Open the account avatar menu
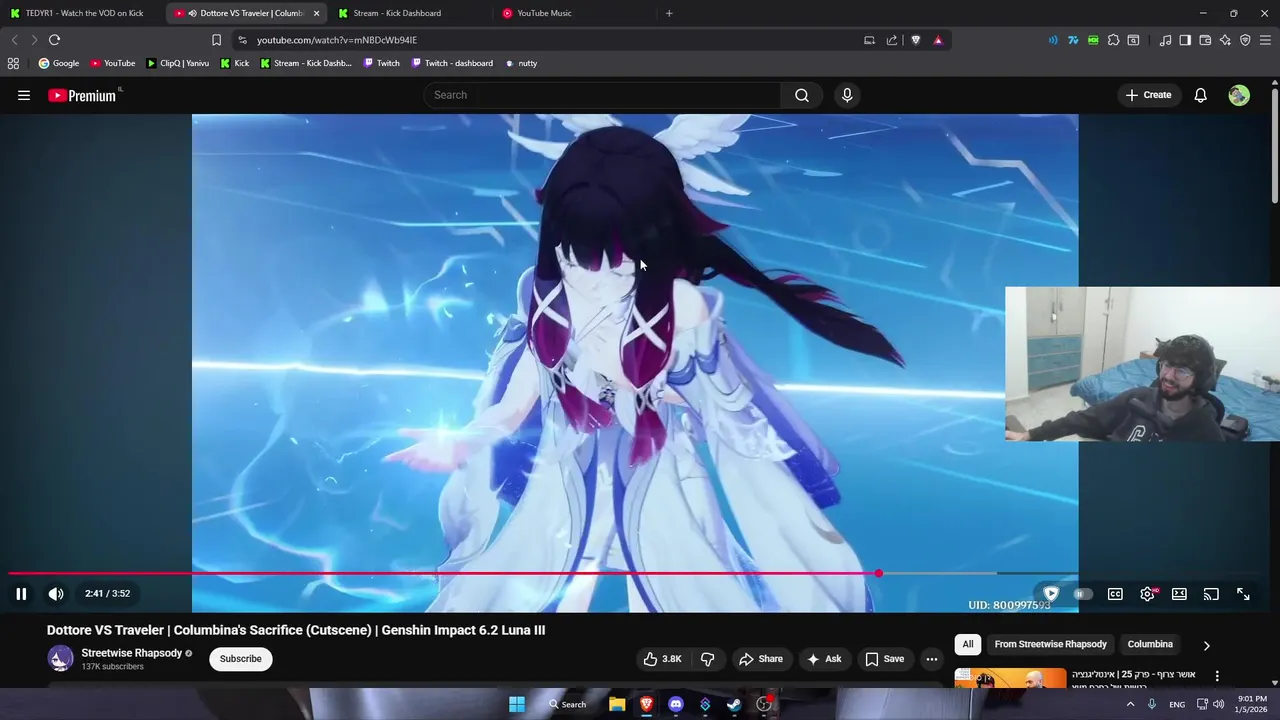Viewport: 1280px width, 720px height. (x=1239, y=95)
